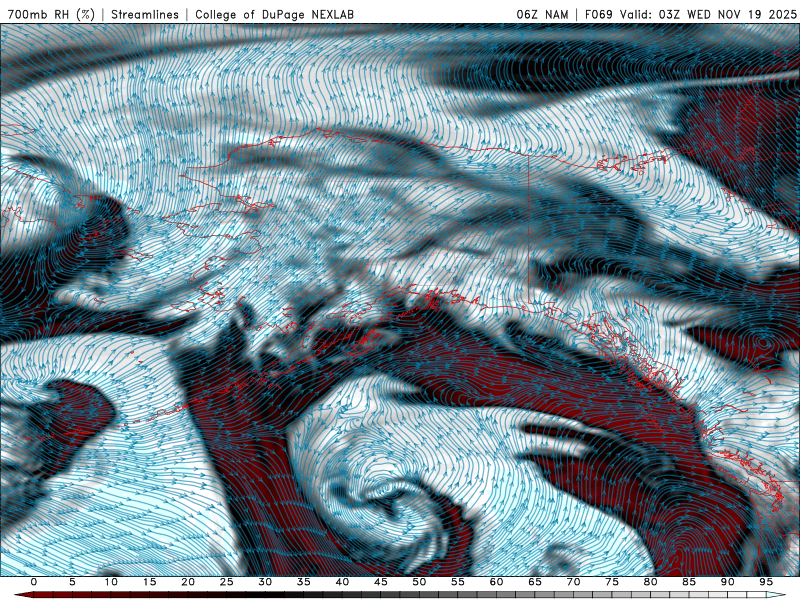The image size is (800, 600).
Task: Click the colorbar label "10"
Action: pos(111,582)
